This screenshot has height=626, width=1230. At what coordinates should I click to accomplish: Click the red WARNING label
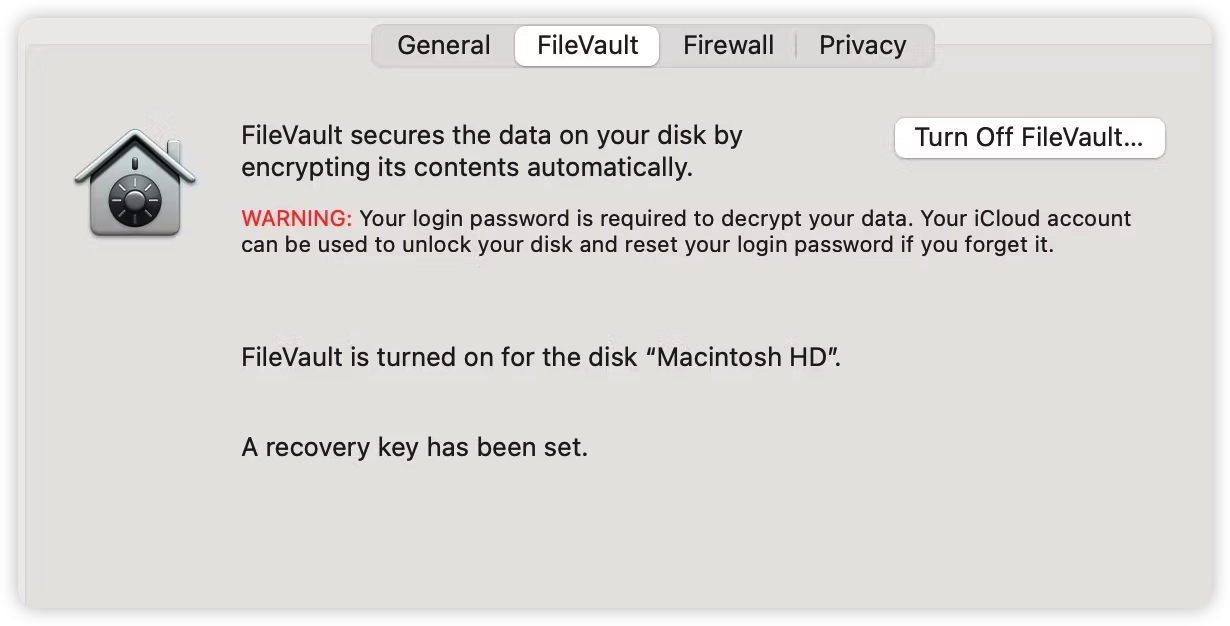297,218
